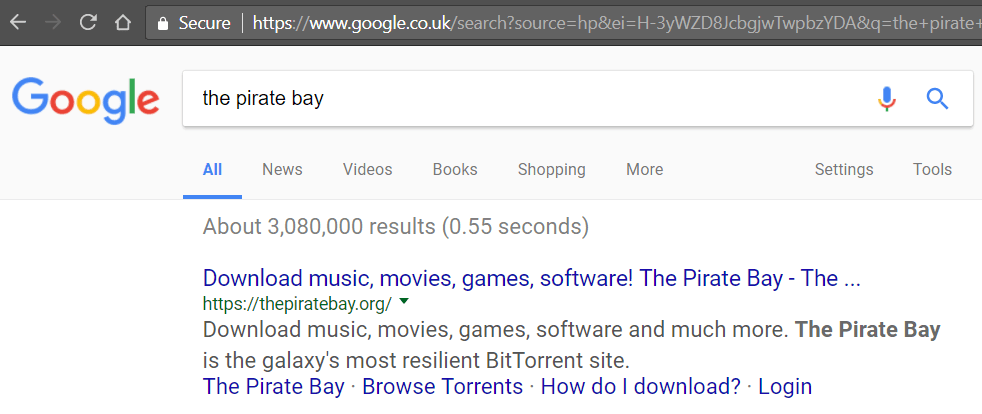This screenshot has height=414, width=982.
Task: Click the Secure padlock icon
Action: coord(164,24)
